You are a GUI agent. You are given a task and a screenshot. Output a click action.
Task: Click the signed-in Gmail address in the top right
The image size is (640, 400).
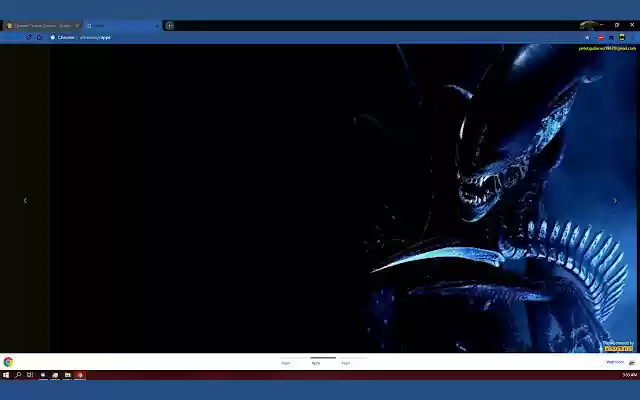[607, 49]
